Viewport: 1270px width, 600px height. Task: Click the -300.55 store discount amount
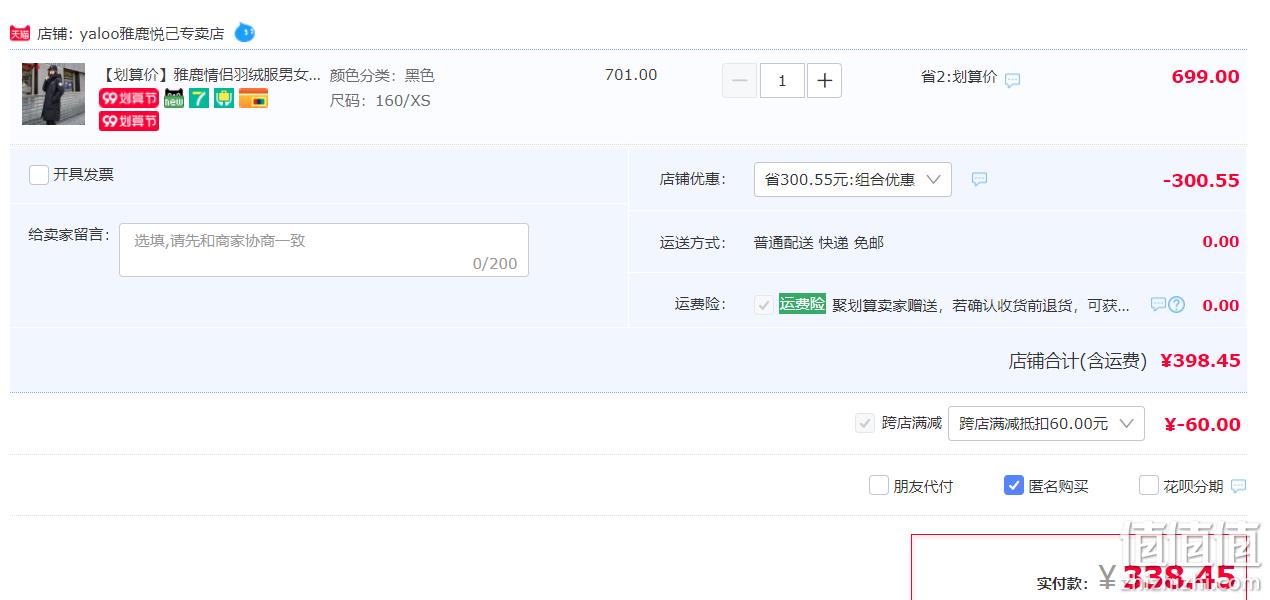coord(1201,181)
